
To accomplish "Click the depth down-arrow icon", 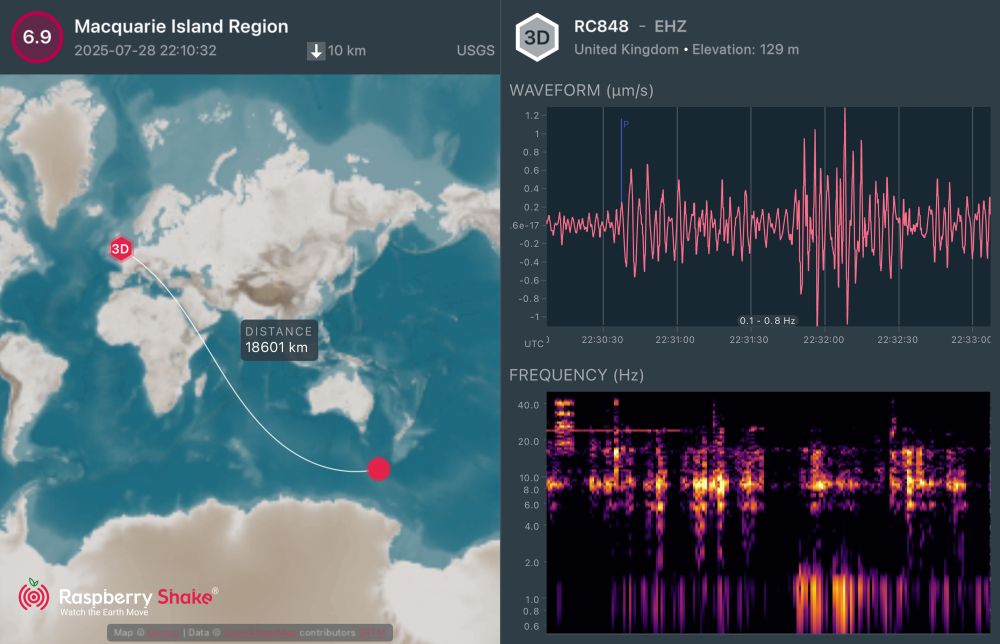I will coord(316,50).
